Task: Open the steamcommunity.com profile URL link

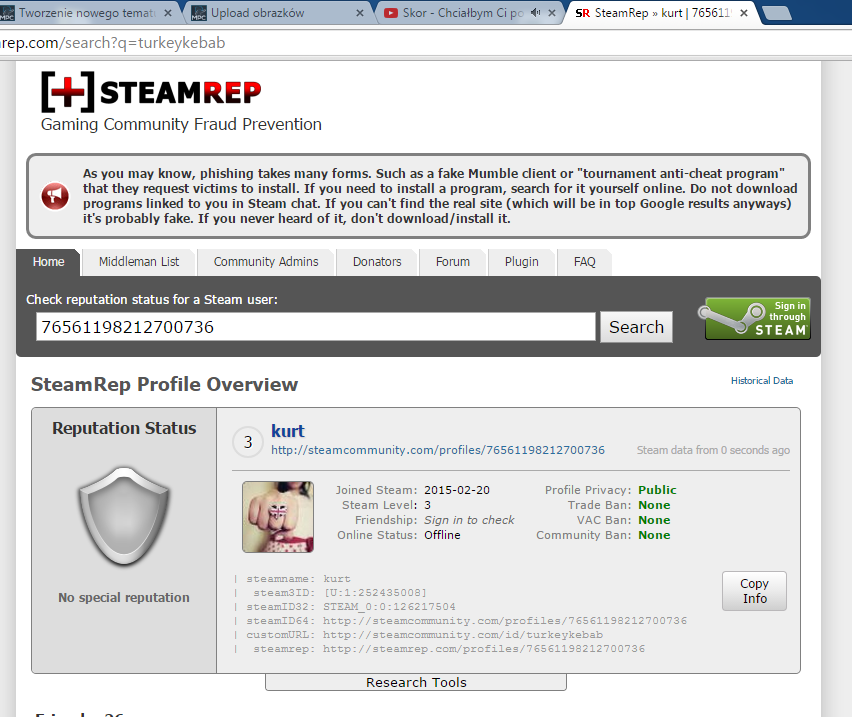Action: coord(438,450)
